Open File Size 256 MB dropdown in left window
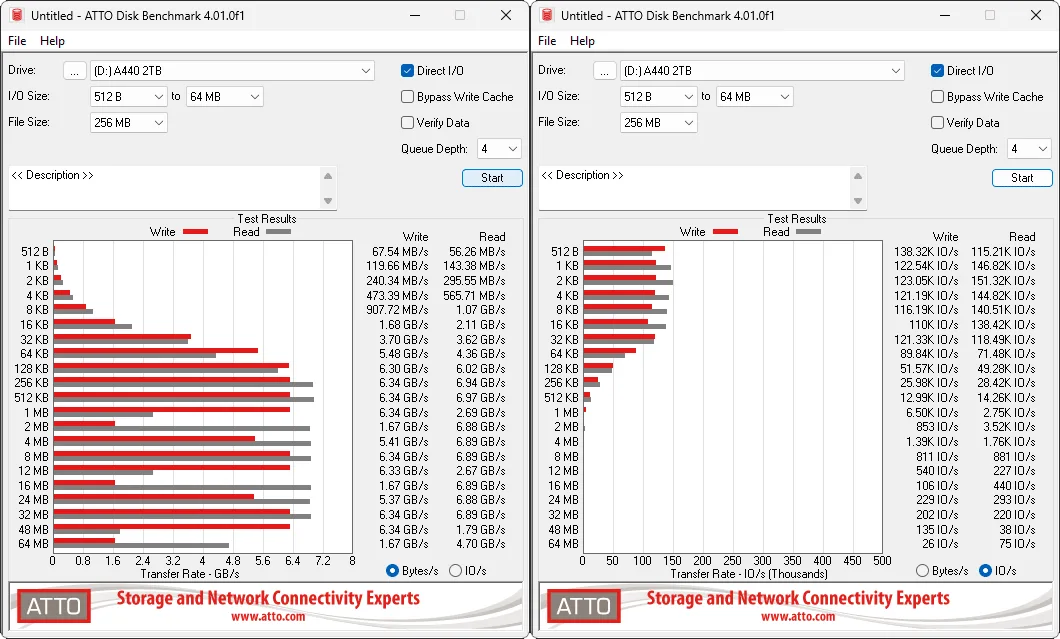This screenshot has height=639, width=1060. pyautogui.click(x=128, y=122)
